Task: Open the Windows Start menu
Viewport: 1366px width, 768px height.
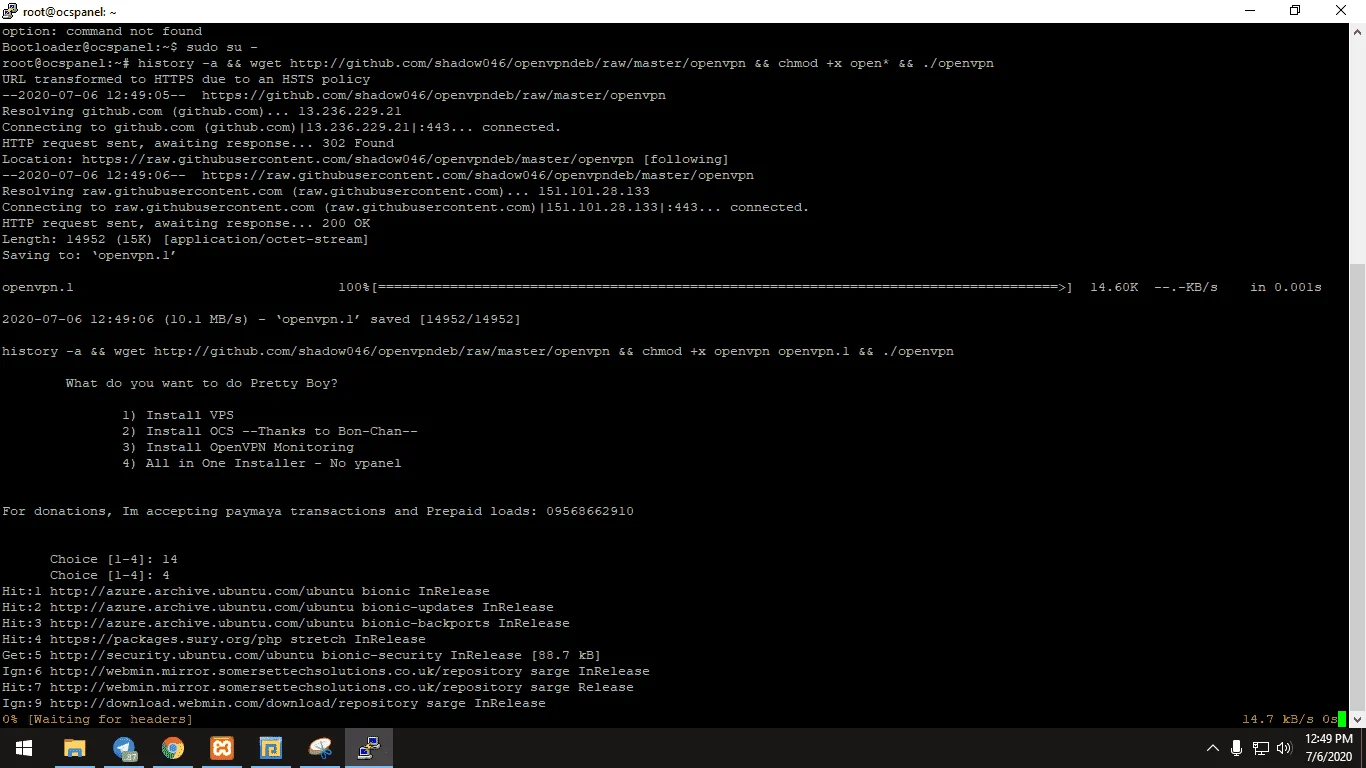Action: (23, 748)
